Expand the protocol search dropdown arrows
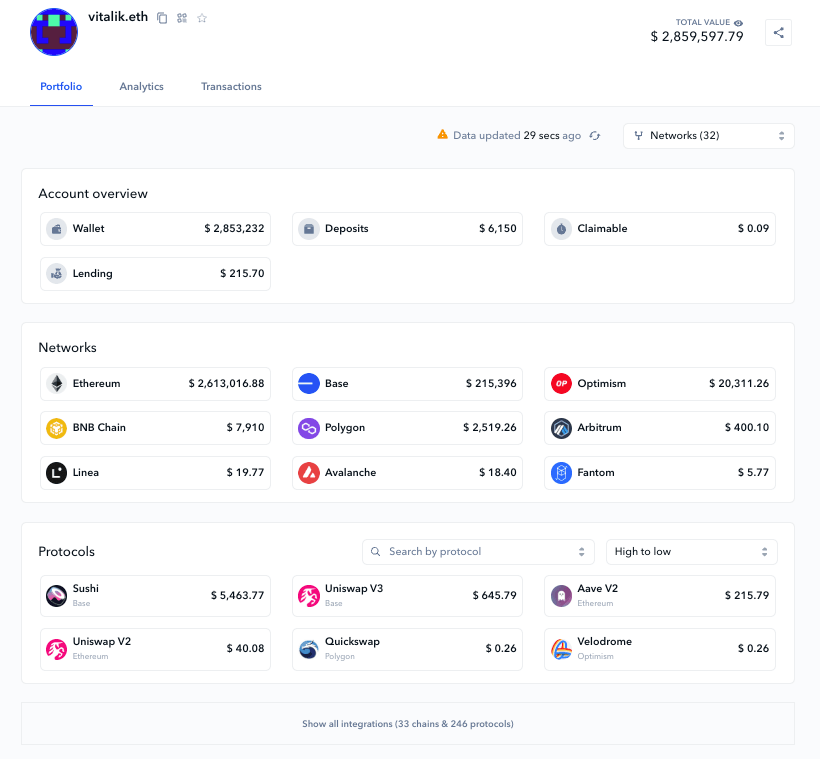Screen dimensions: 820x759 [x=582, y=552]
